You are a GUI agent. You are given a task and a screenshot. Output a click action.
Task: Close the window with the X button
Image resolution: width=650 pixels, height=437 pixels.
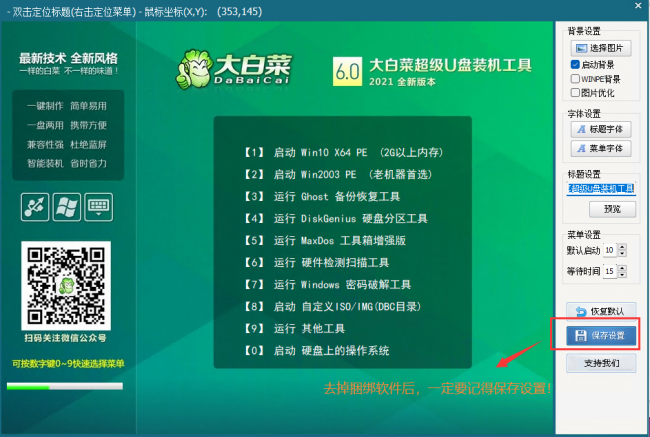click(638, 6)
